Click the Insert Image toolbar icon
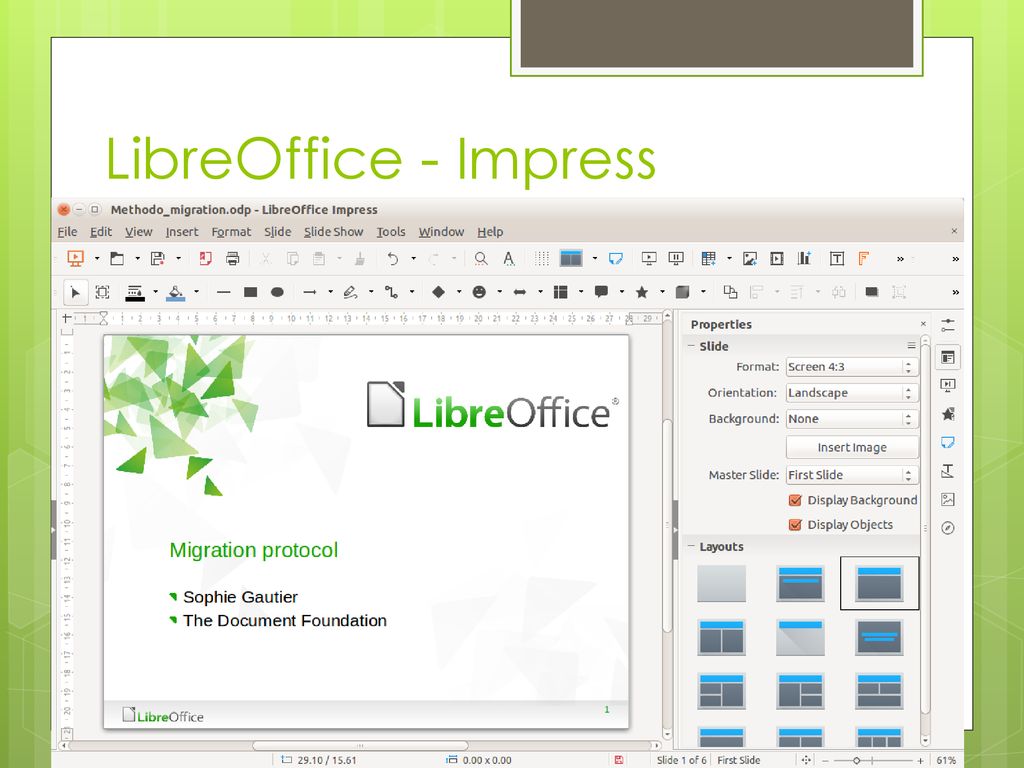Screen dimensions: 1024x768 click(750, 259)
